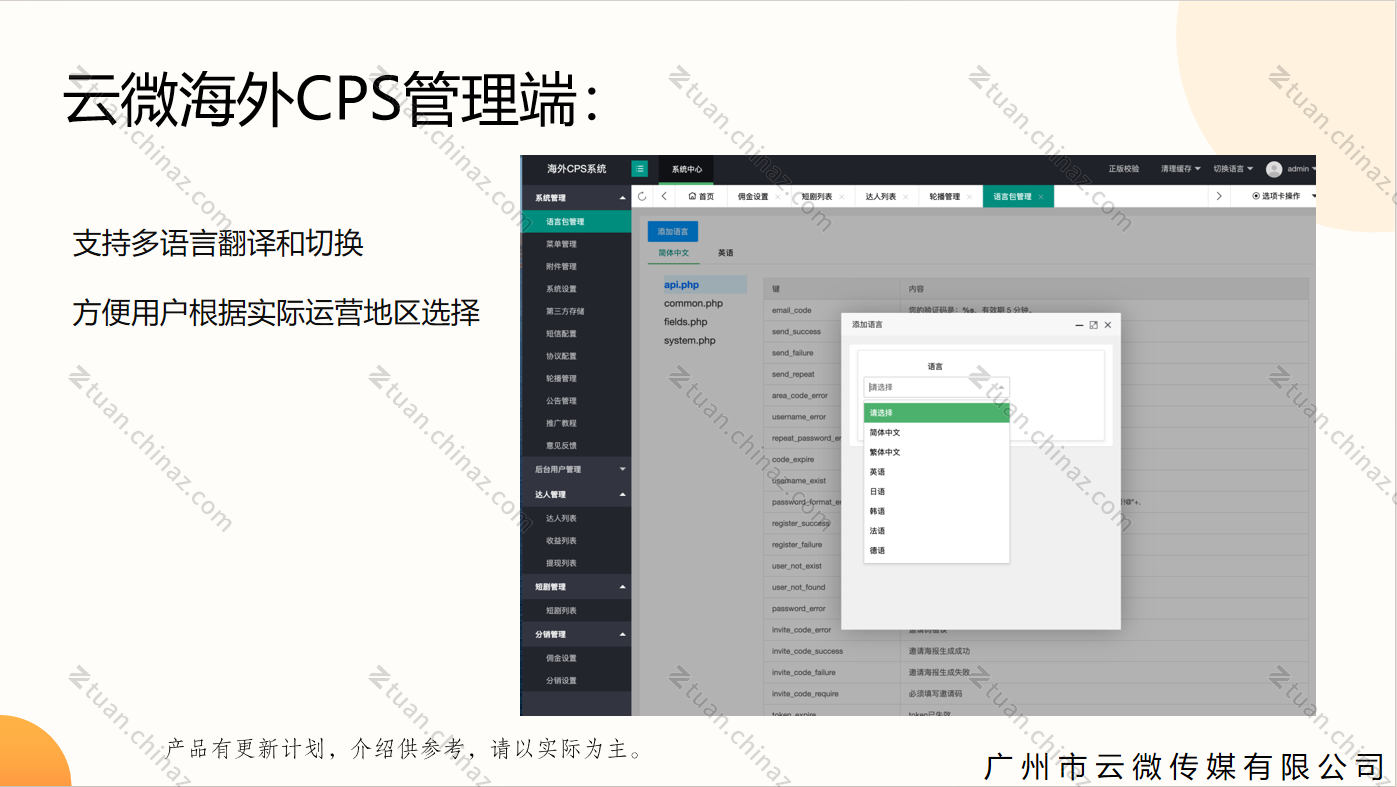Open 短信配置 in the sidebar
The image size is (1397, 787).
(x=577, y=334)
